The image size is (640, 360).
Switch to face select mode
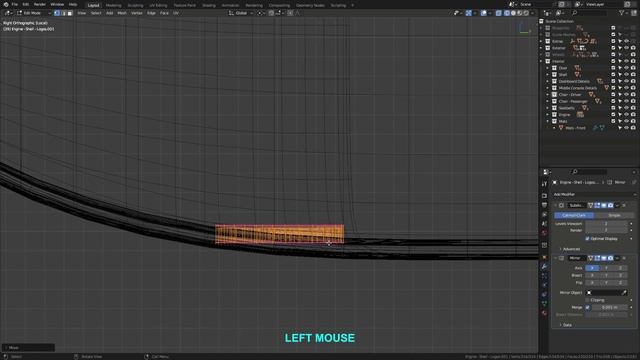70,13
